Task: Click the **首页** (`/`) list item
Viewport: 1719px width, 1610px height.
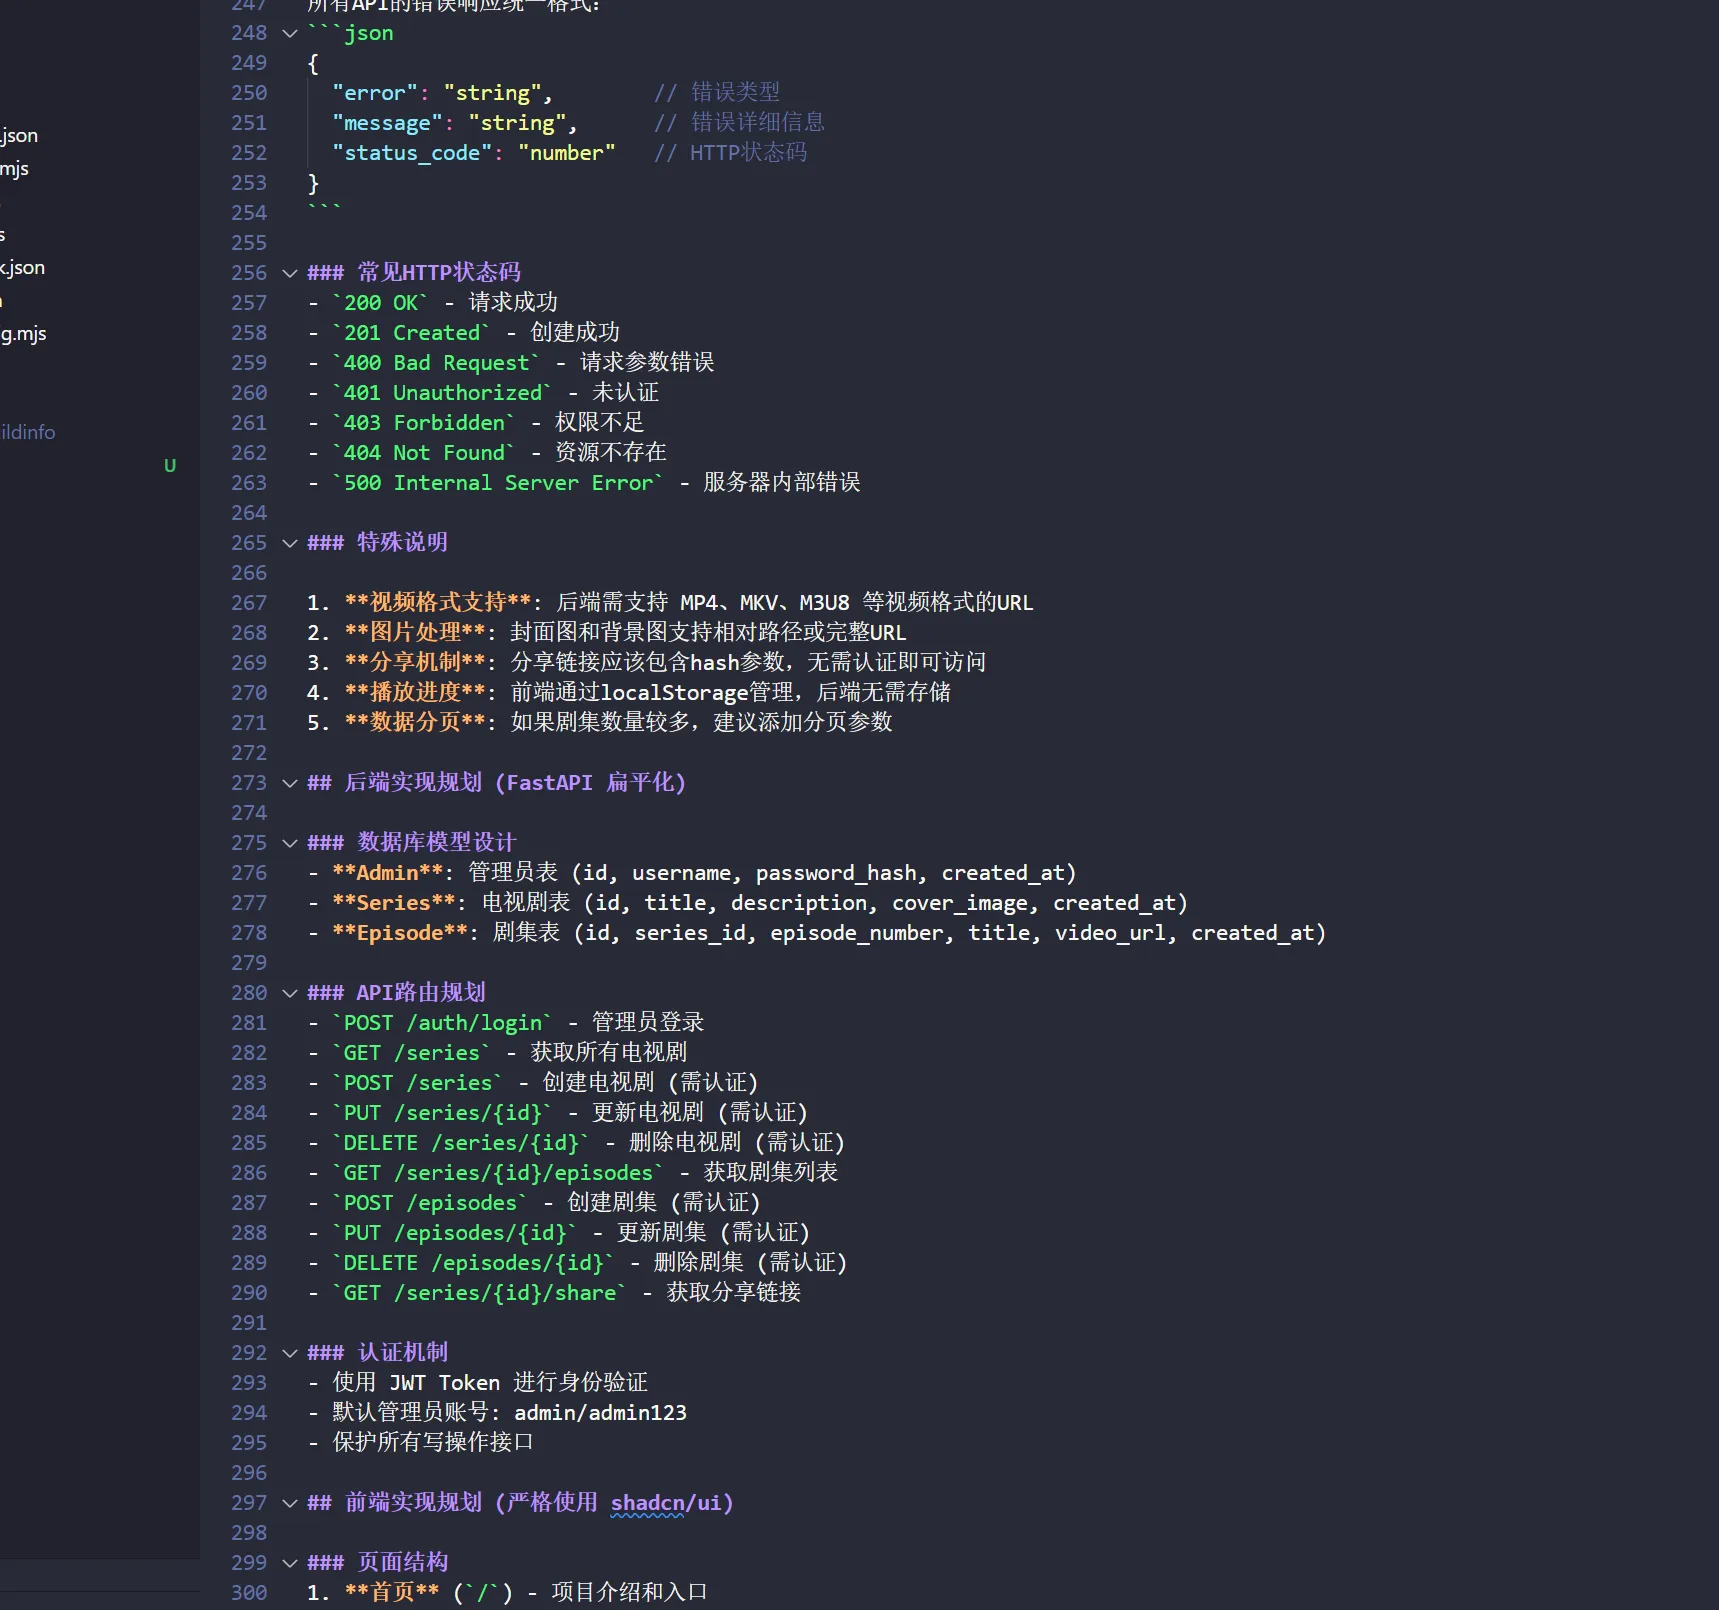Action: click(507, 1593)
